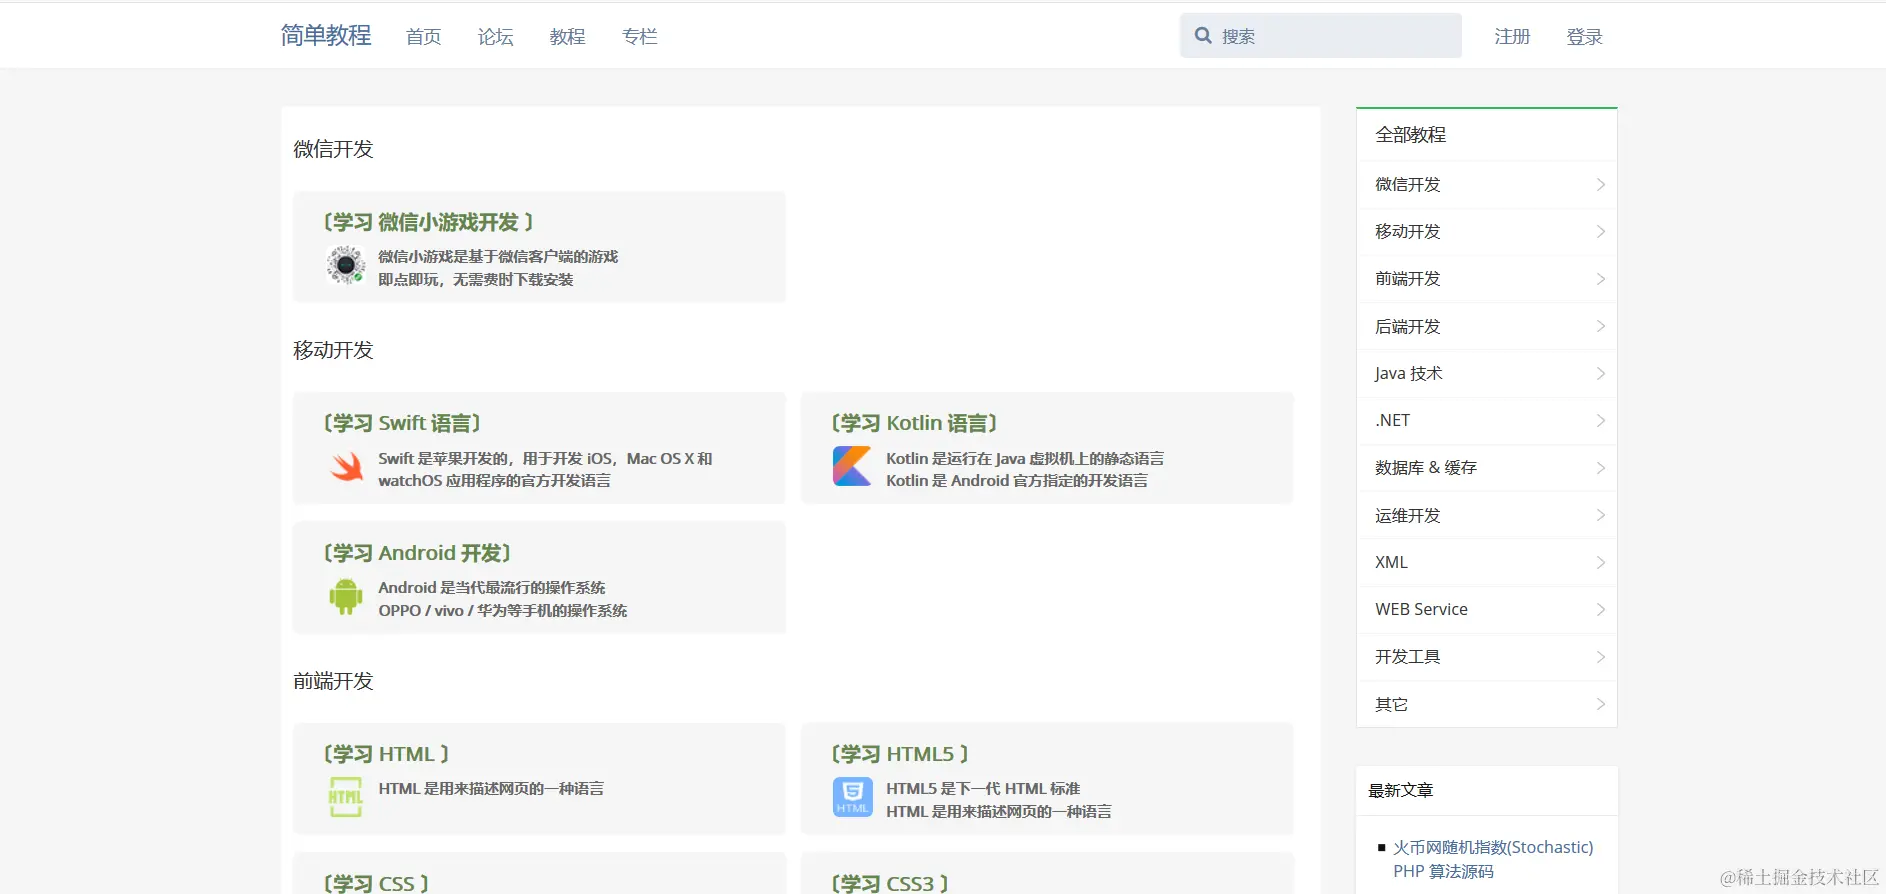
Task: Open the 学习 HTML title link
Action: pyautogui.click(x=386, y=754)
